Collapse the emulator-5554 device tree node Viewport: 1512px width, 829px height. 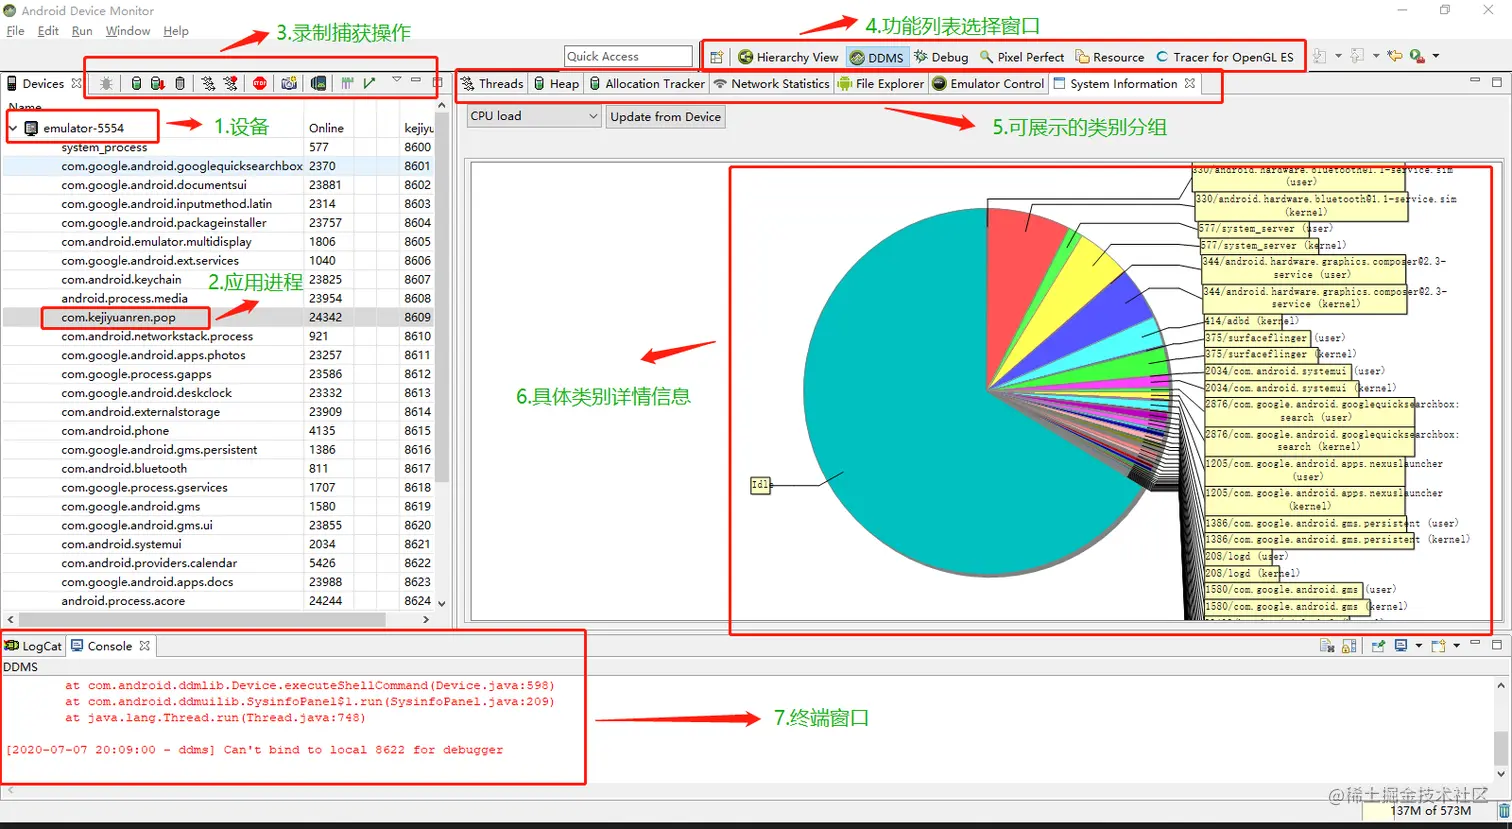tap(13, 128)
